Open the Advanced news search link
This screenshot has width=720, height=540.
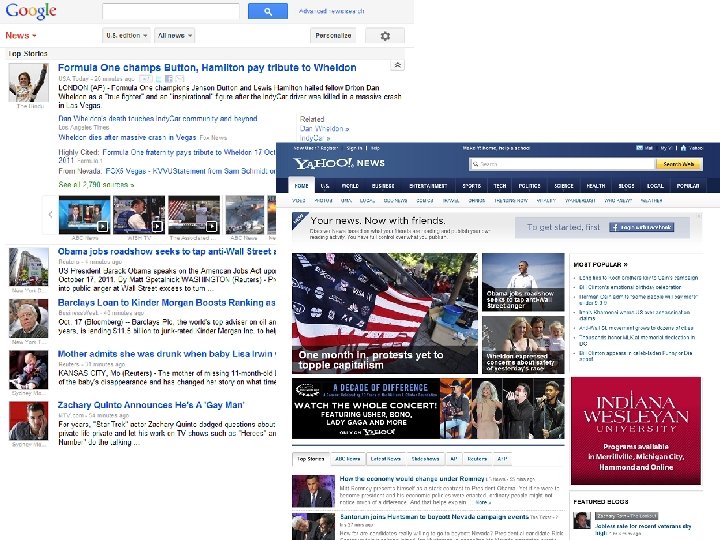(332, 11)
